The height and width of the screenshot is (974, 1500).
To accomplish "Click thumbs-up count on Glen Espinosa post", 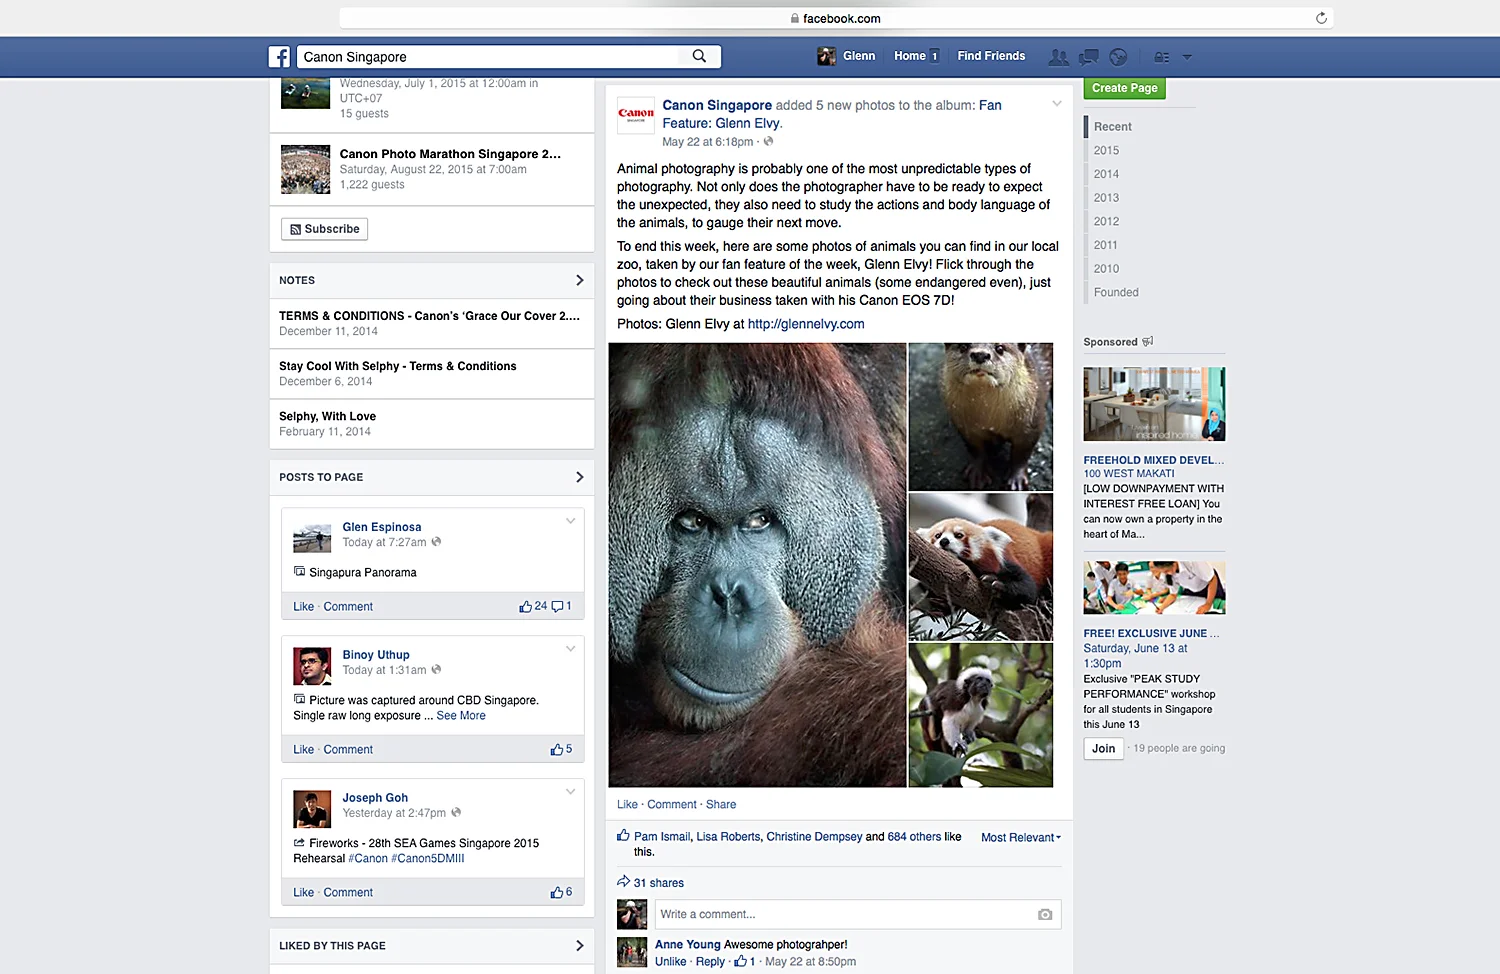I will tap(533, 606).
